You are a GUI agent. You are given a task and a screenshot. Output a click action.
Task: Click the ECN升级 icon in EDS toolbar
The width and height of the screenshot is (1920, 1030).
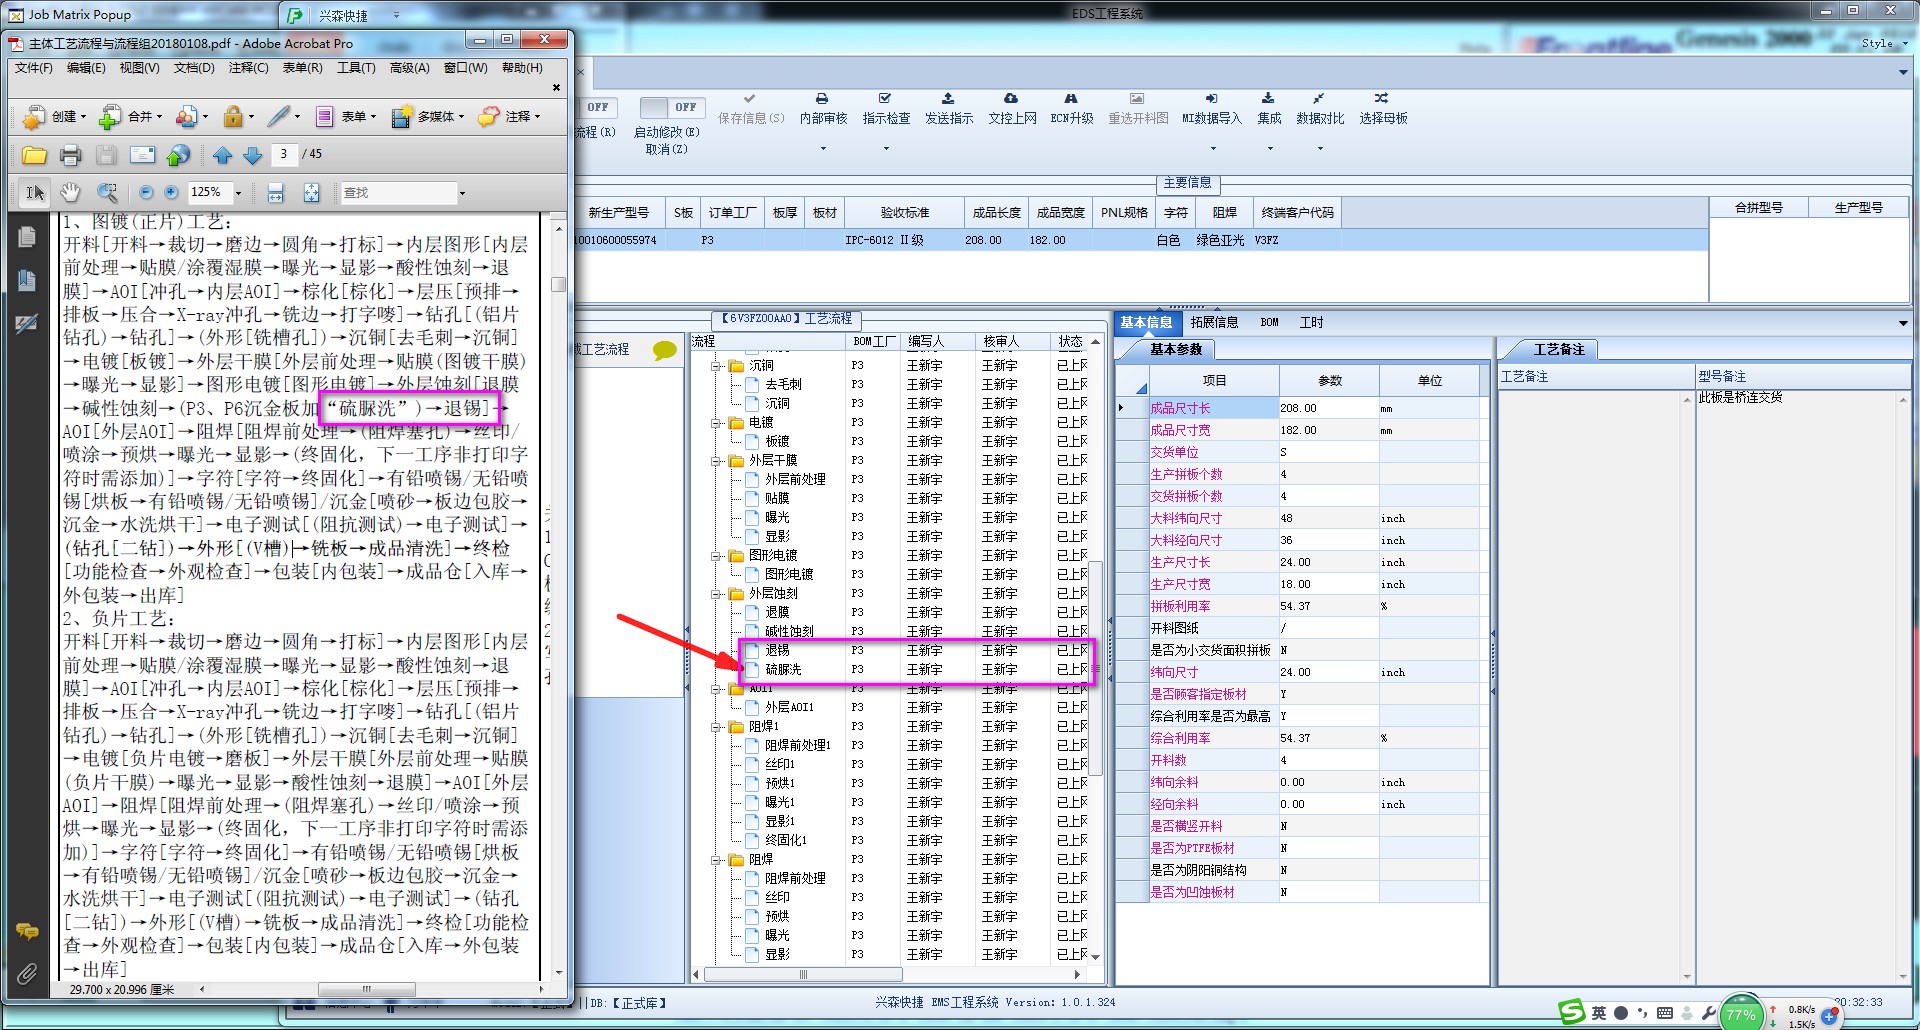(1071, 99)
